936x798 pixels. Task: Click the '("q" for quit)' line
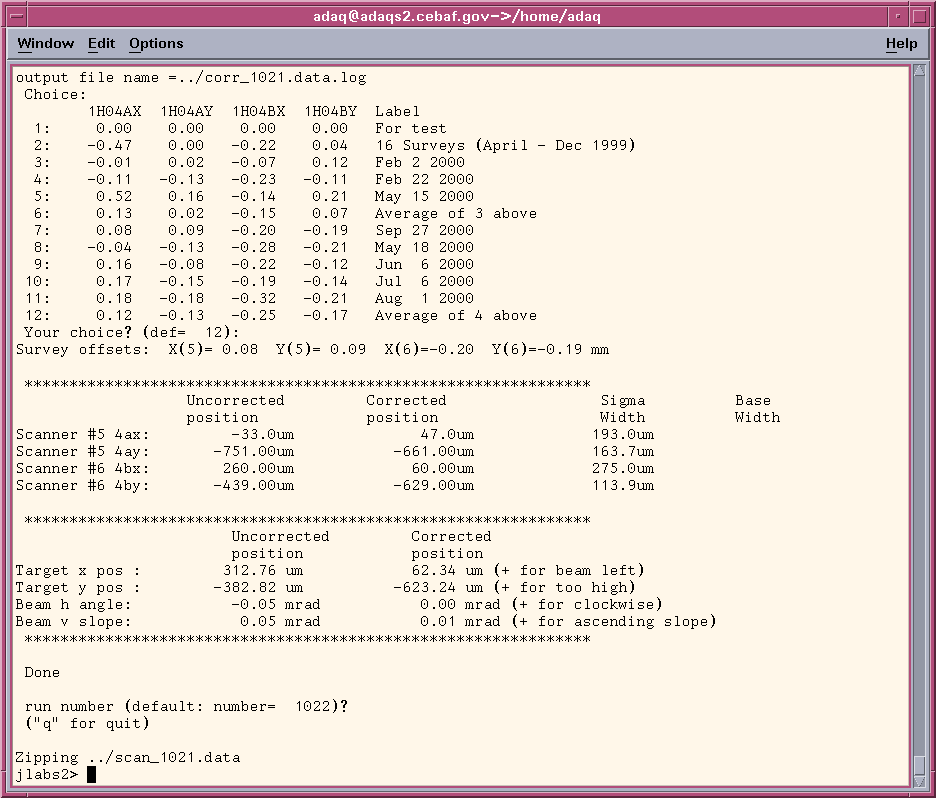click(x=87, y=723)
